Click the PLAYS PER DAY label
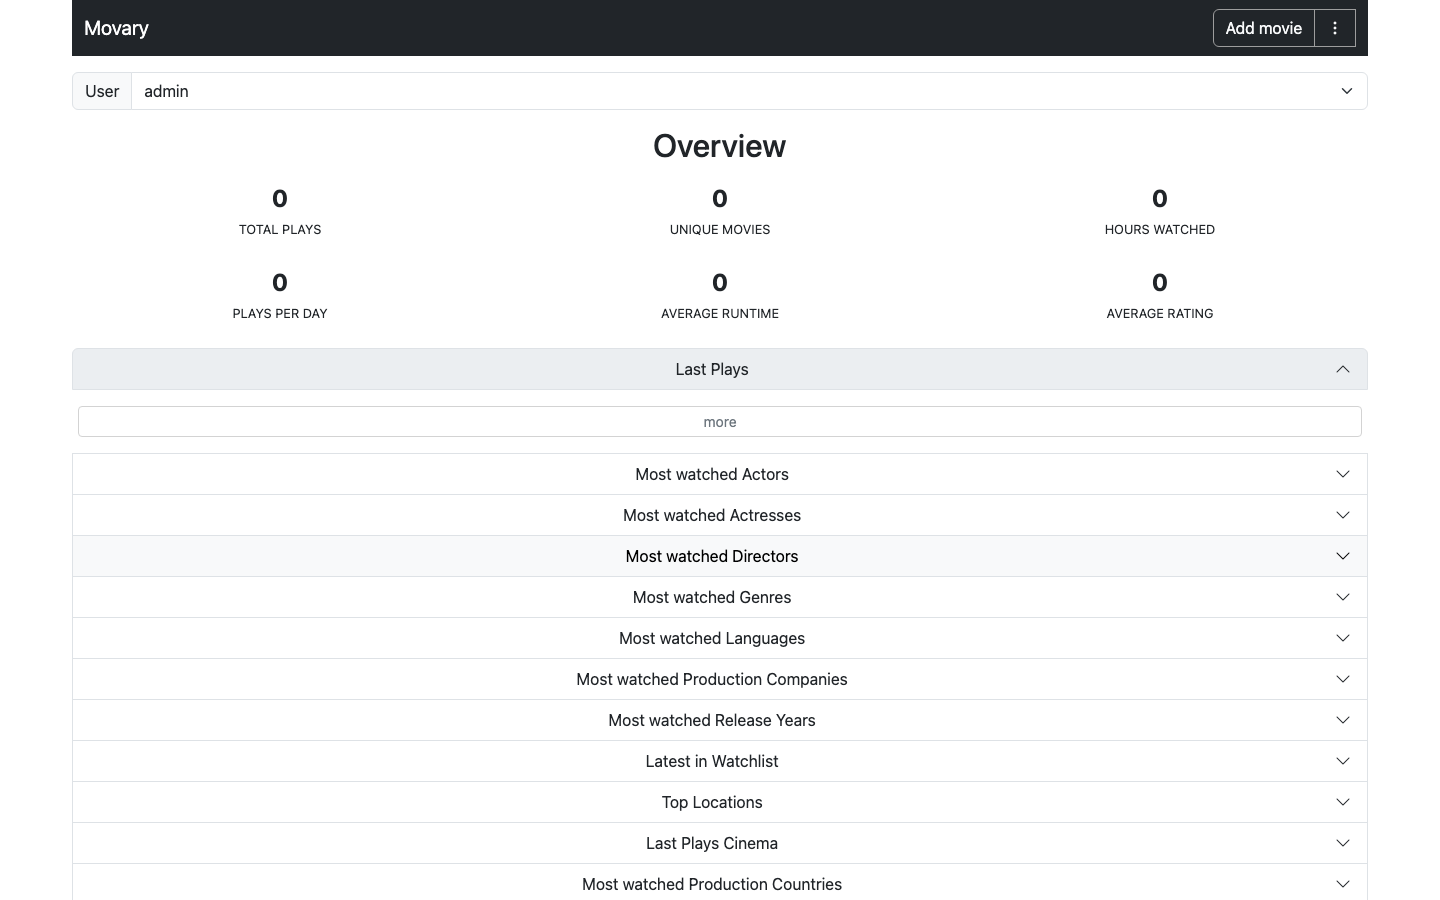 tap(280, 314)
